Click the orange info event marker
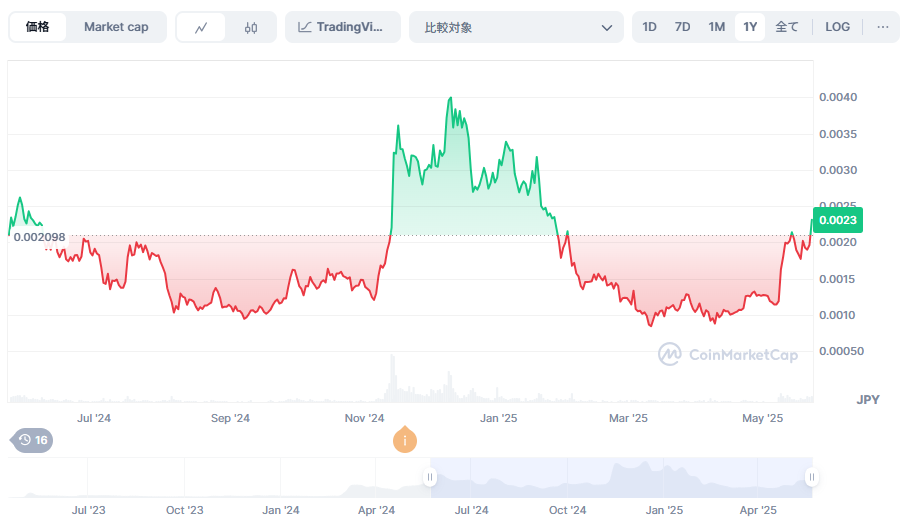This screenshot has height=527, width=909. click(405, 440)
